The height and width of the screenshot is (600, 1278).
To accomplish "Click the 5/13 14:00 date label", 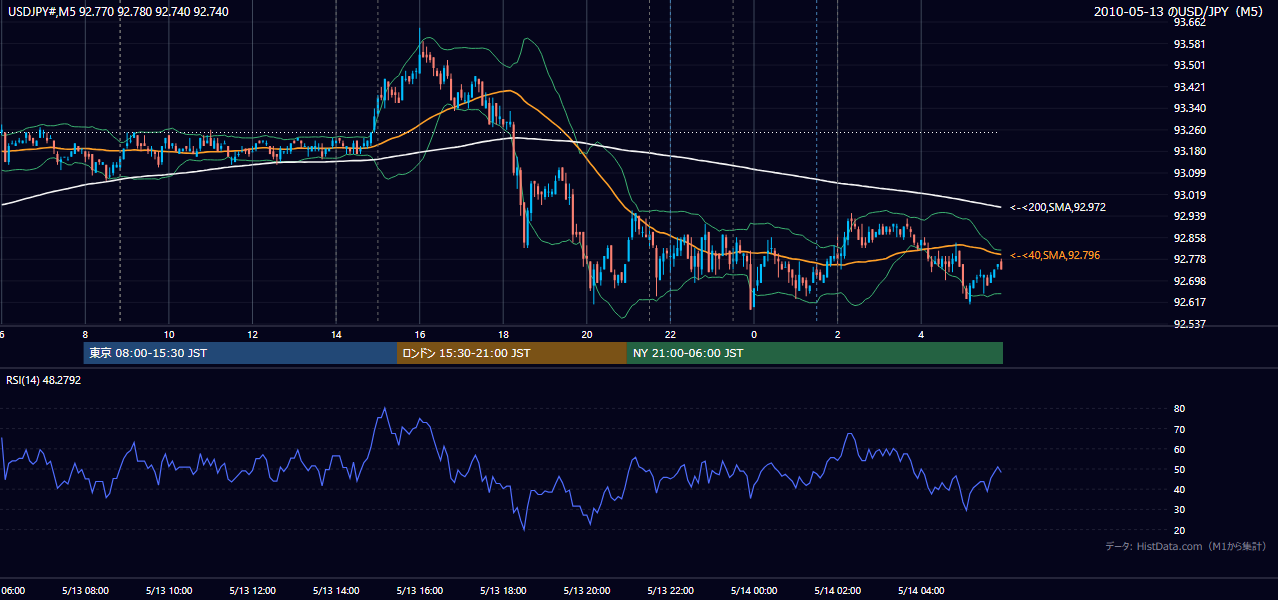I will 336,590.
